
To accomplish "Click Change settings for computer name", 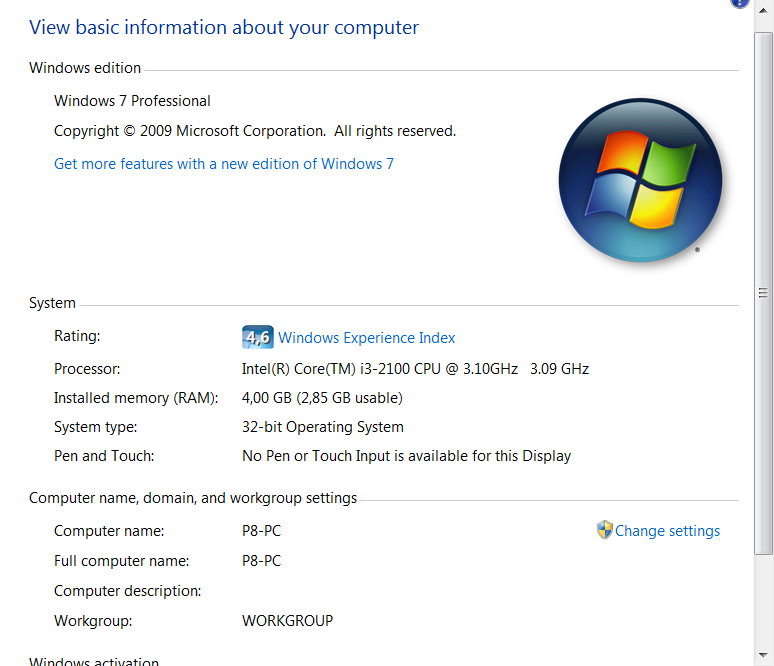I will [667, 531].
